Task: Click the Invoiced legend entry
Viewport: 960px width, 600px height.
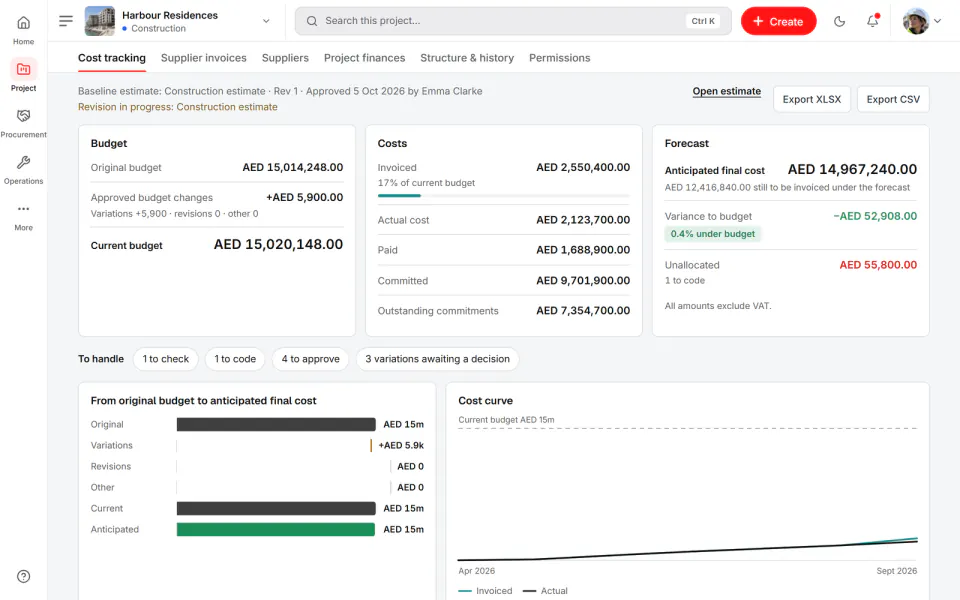Action: (x=486, y=591)
